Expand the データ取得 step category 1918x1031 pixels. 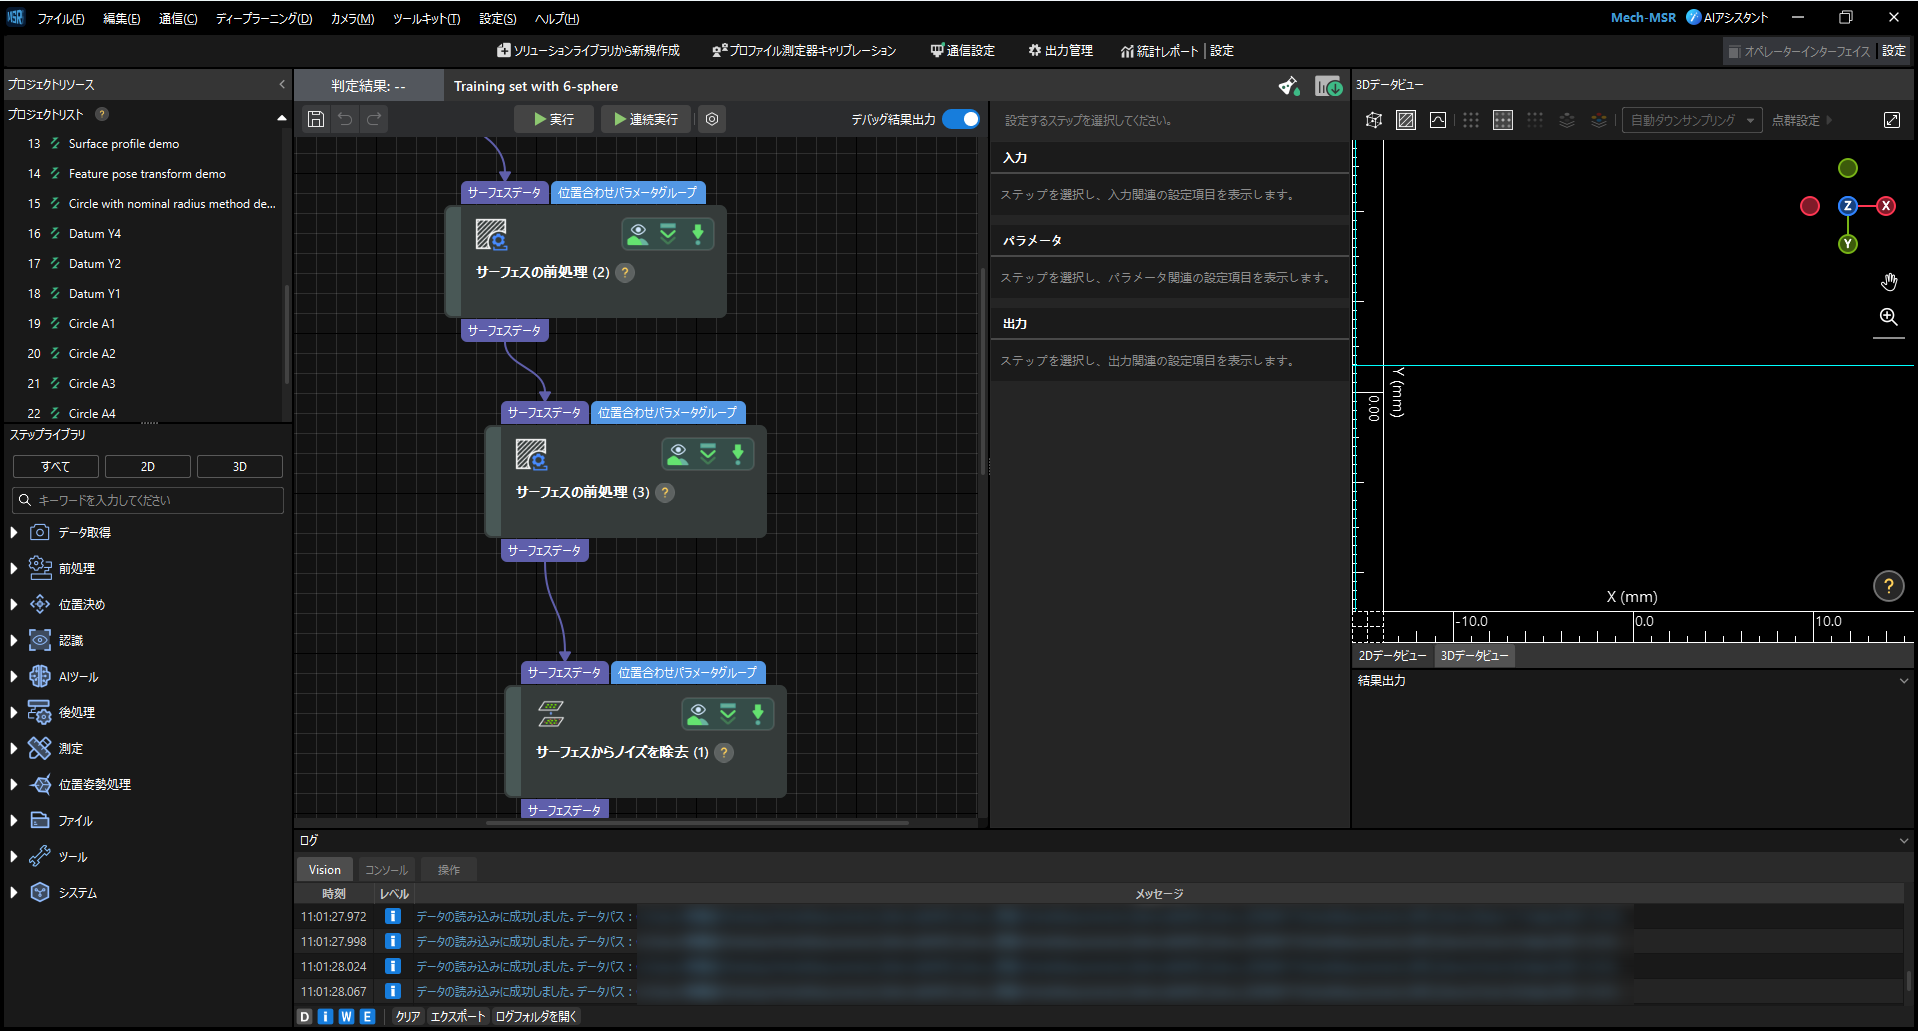tap(14, 532)
